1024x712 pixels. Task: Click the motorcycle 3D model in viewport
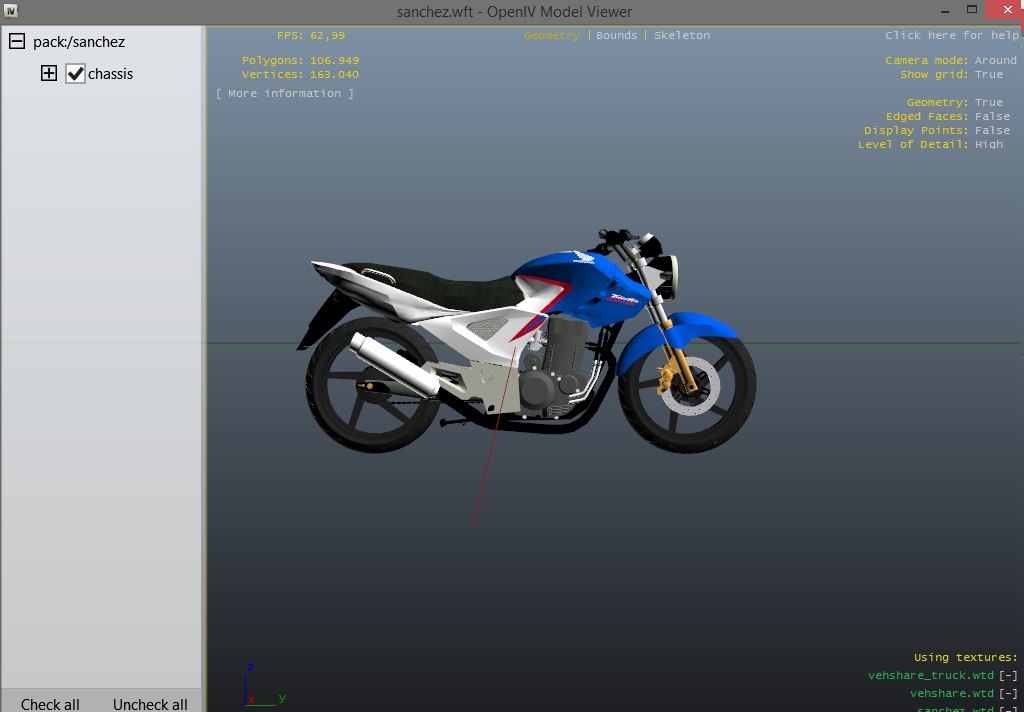click(526, 340)
